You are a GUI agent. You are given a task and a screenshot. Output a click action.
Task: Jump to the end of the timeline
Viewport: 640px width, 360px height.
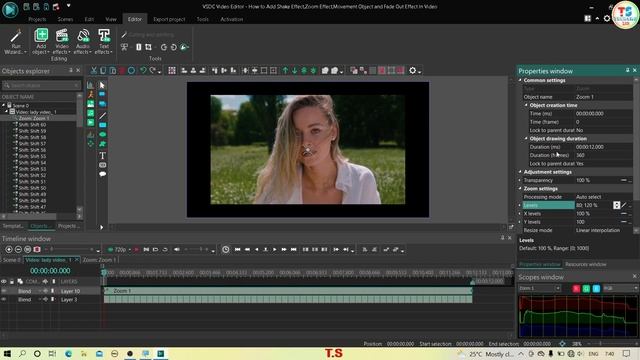[293, 249]
